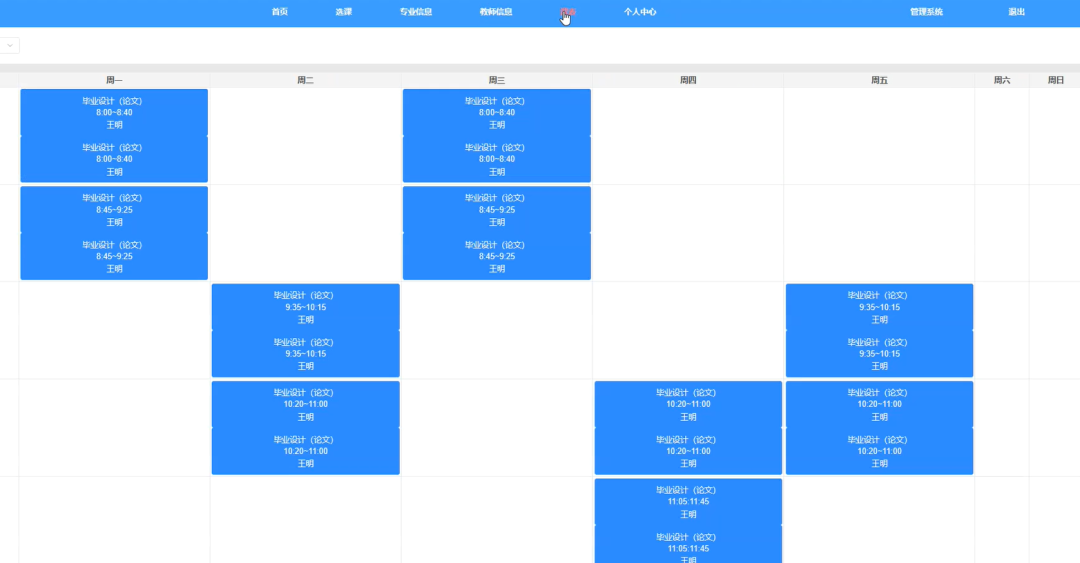Select lower 周三 8:00~8:40 毕业设计 card
The image size is (1080, 563).
pyautogui.click(x=497, y=159)
